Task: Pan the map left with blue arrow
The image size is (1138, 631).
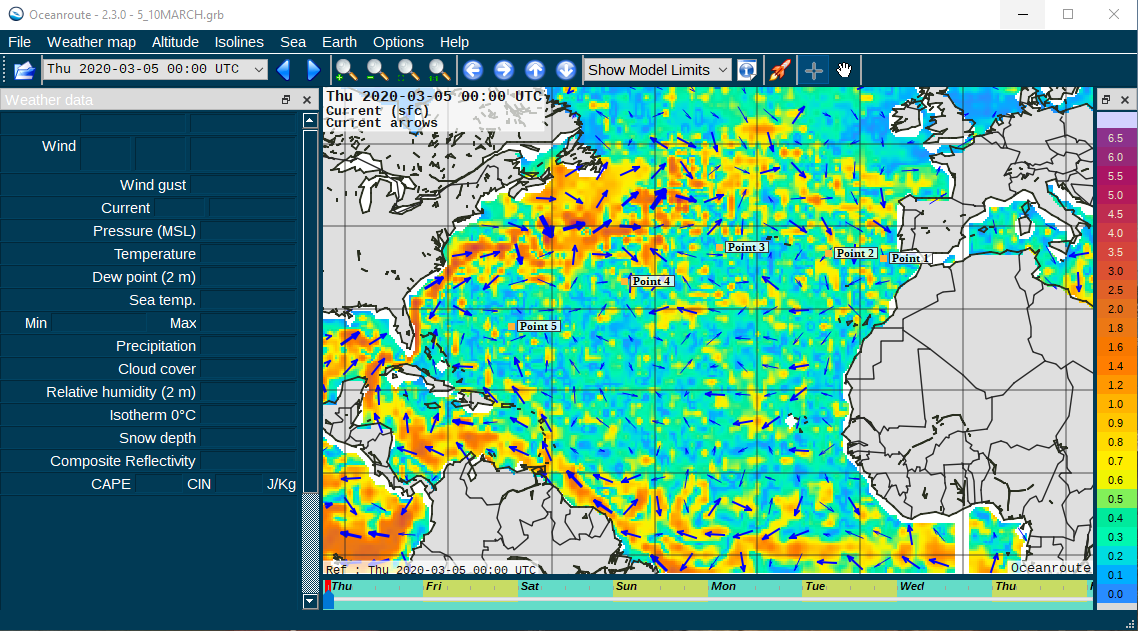Action: [473, 70]
